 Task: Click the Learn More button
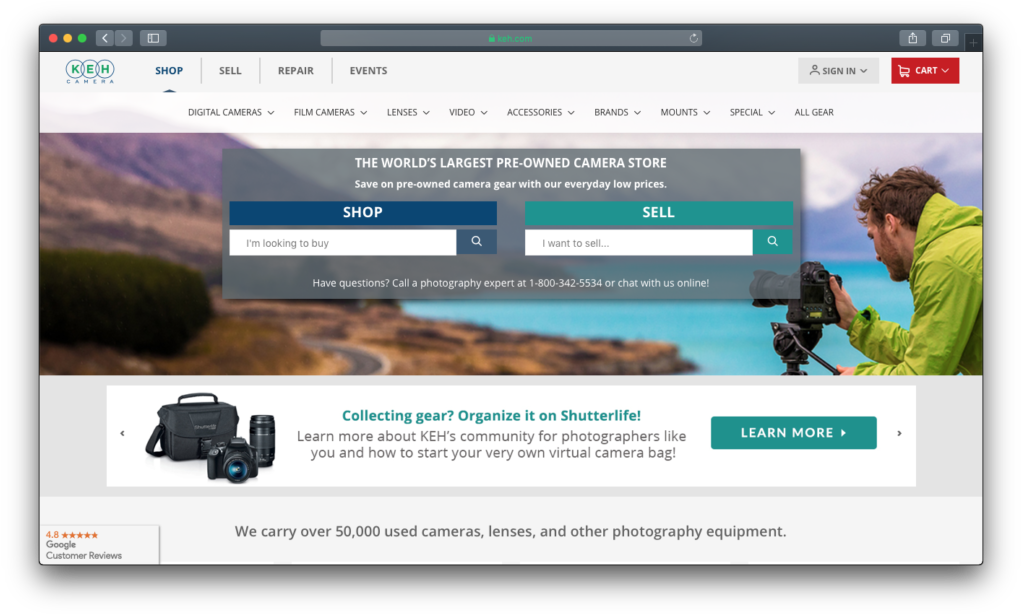(793, 432)
